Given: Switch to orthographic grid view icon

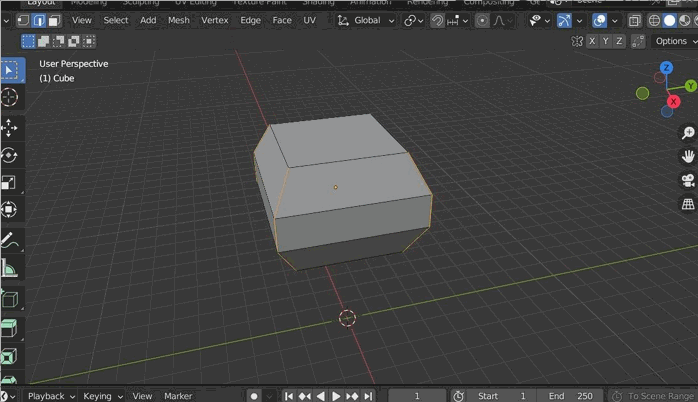Looking at the screenshot, I should 688,204.
